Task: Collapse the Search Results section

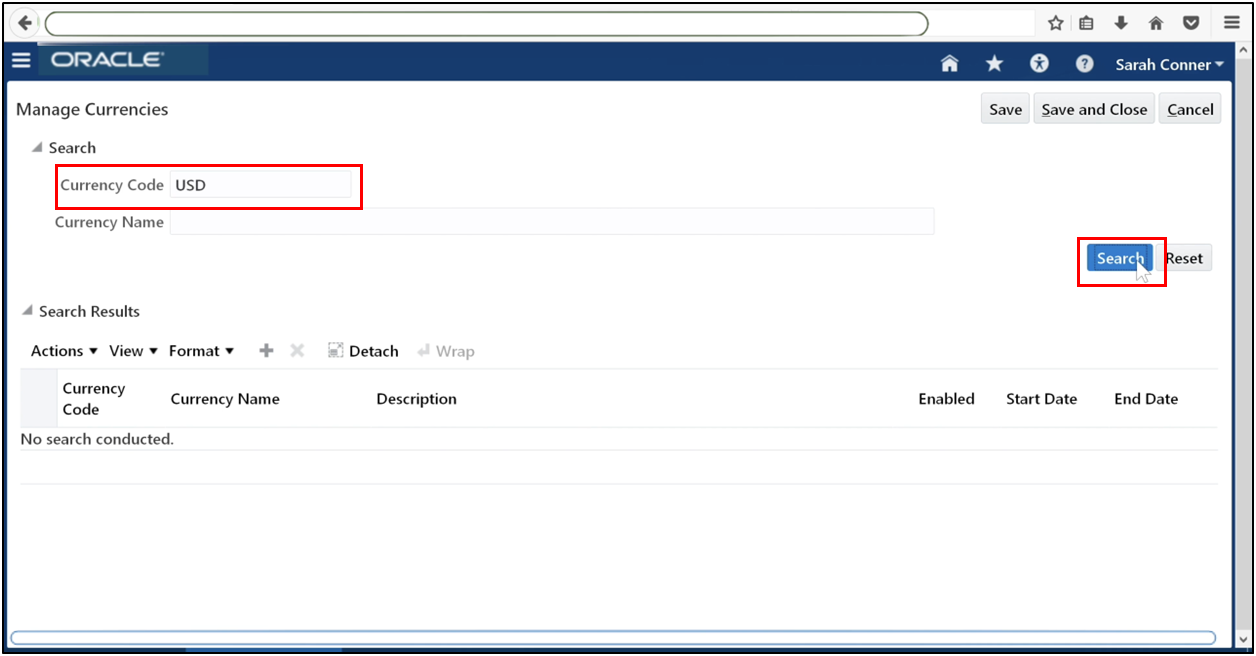Action: (29, 311)
